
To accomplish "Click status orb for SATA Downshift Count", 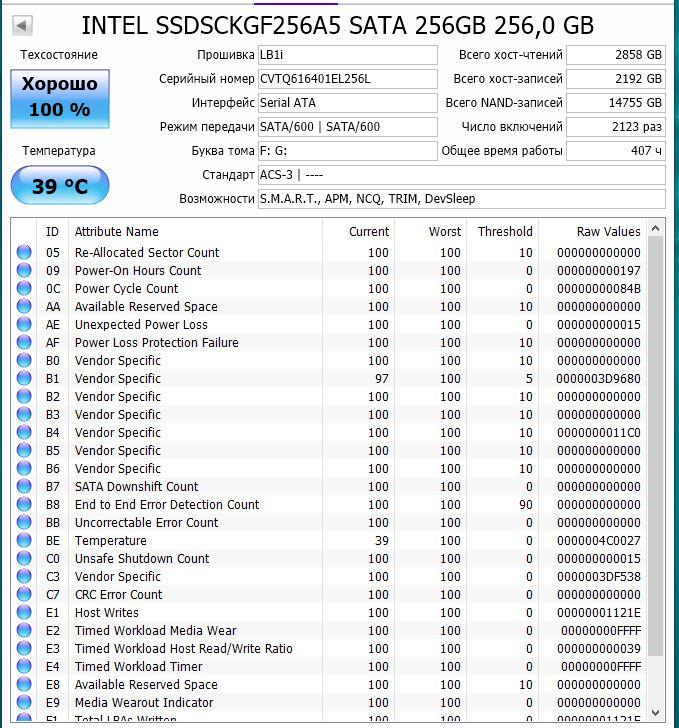I will [24, 486].
